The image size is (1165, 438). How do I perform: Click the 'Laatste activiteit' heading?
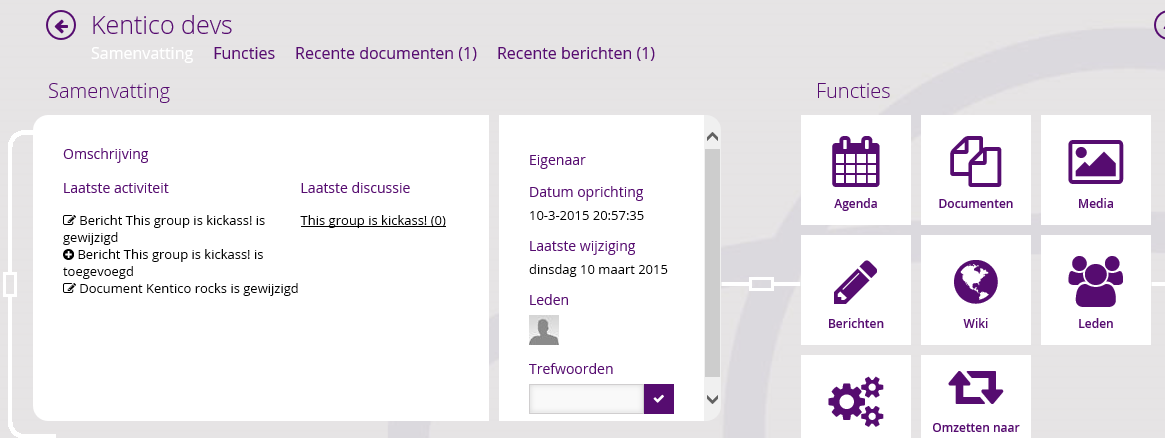pyautogui.click(x=116, y=188)
